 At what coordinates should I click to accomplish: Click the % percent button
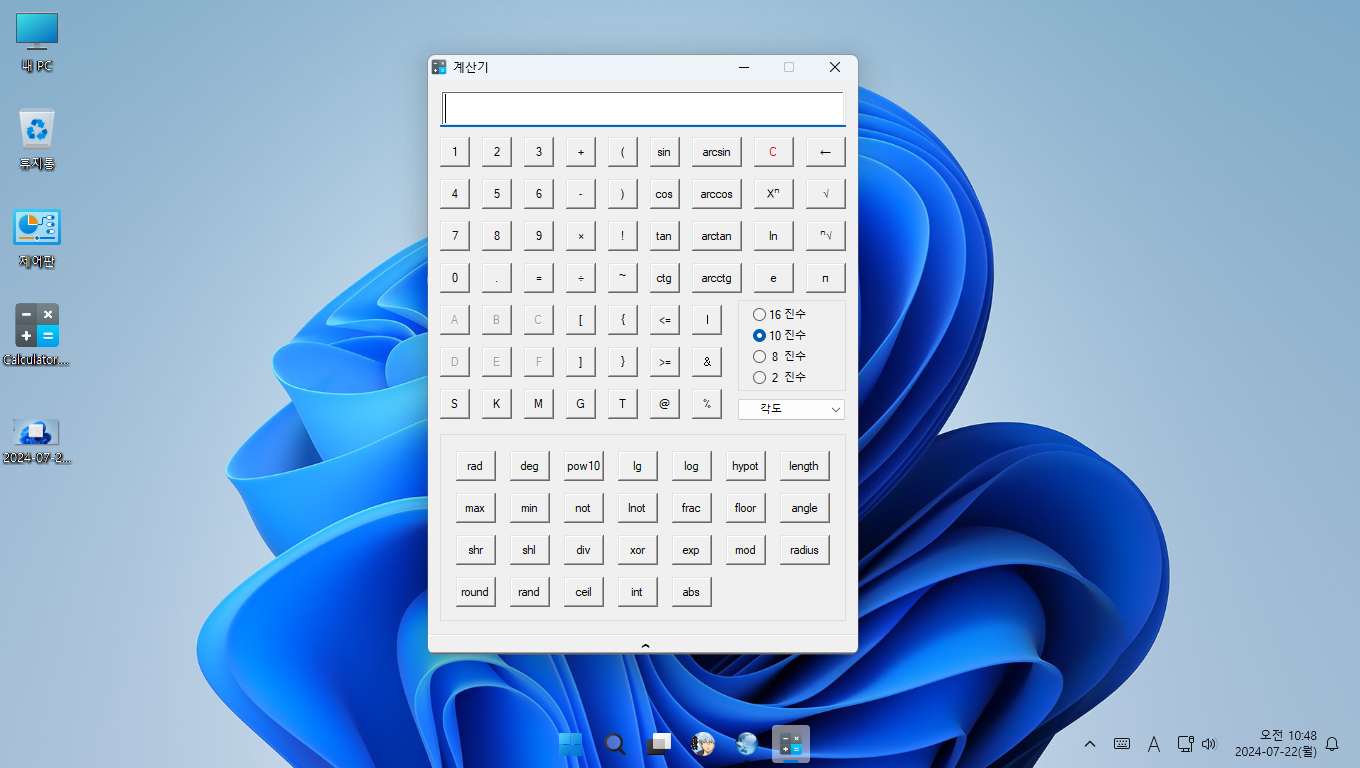coord(706,404)
